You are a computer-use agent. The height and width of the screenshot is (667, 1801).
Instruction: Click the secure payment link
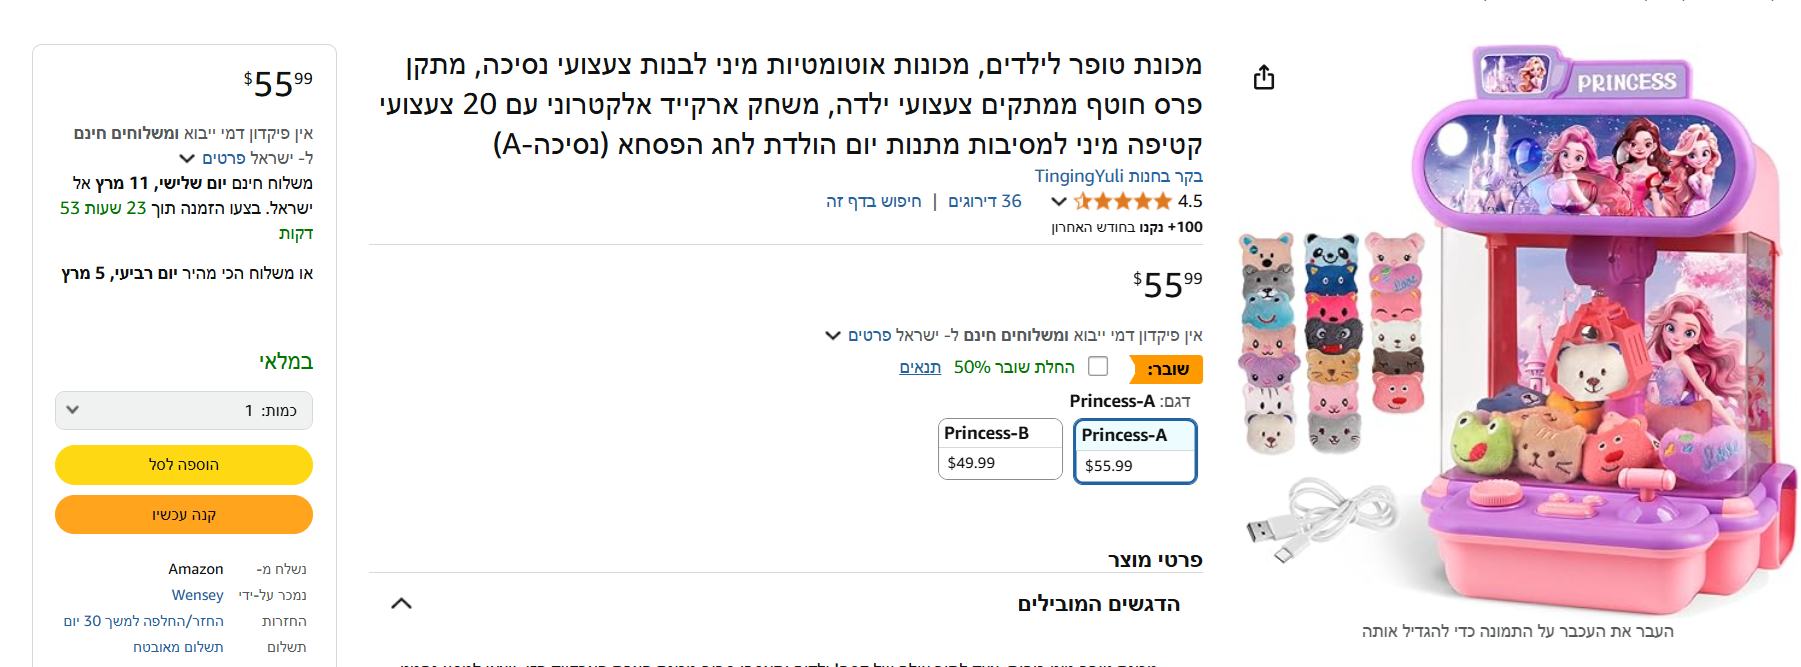pos(178,647)
